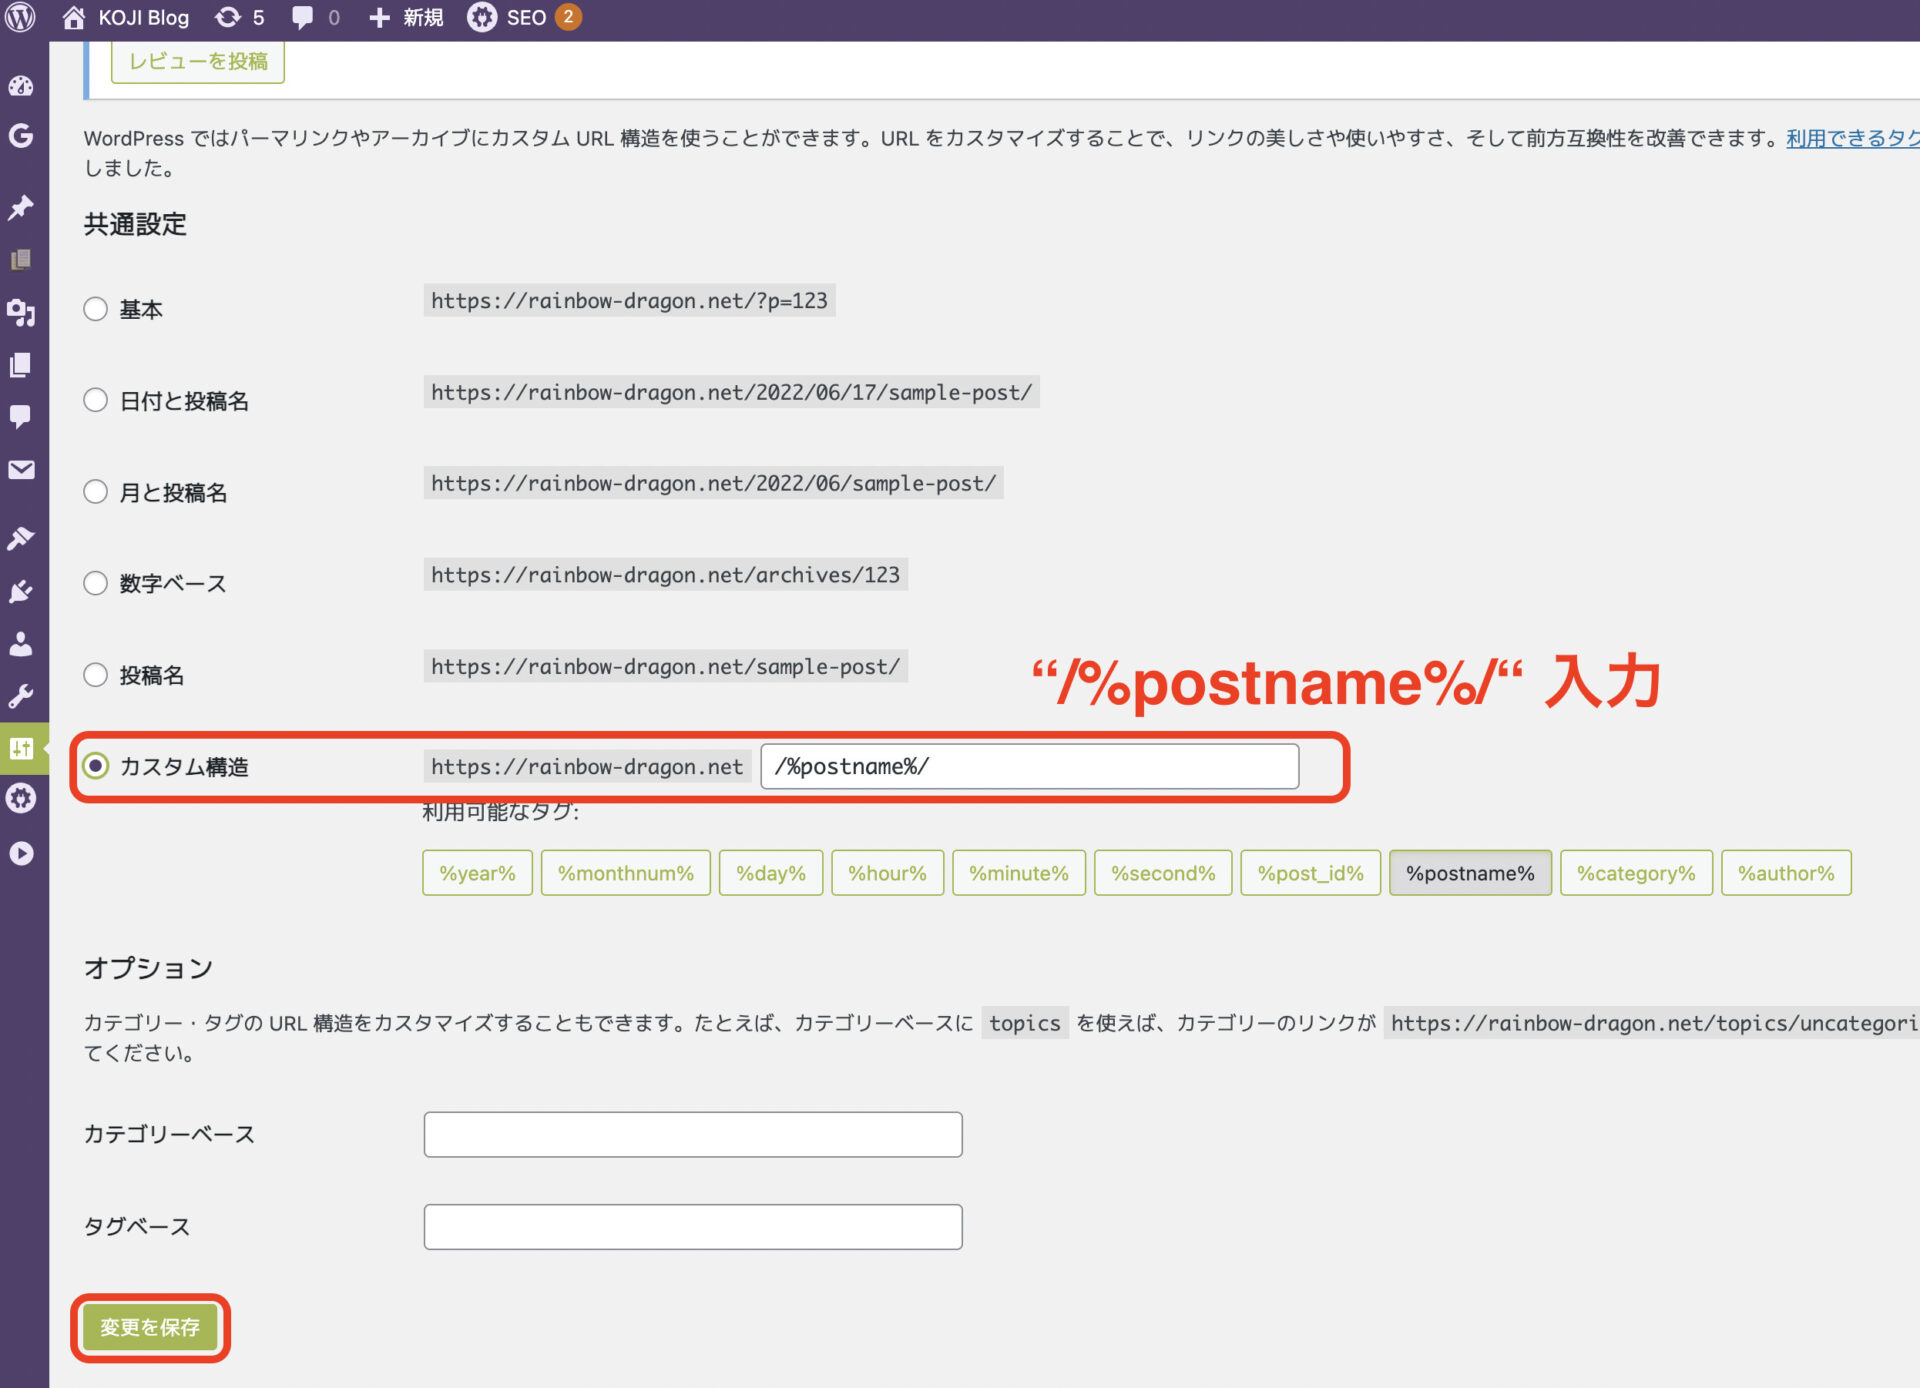Select the 基本 permalink radio button
The height and width of the screenshot is (1388, 1920).
click(95, 309)
